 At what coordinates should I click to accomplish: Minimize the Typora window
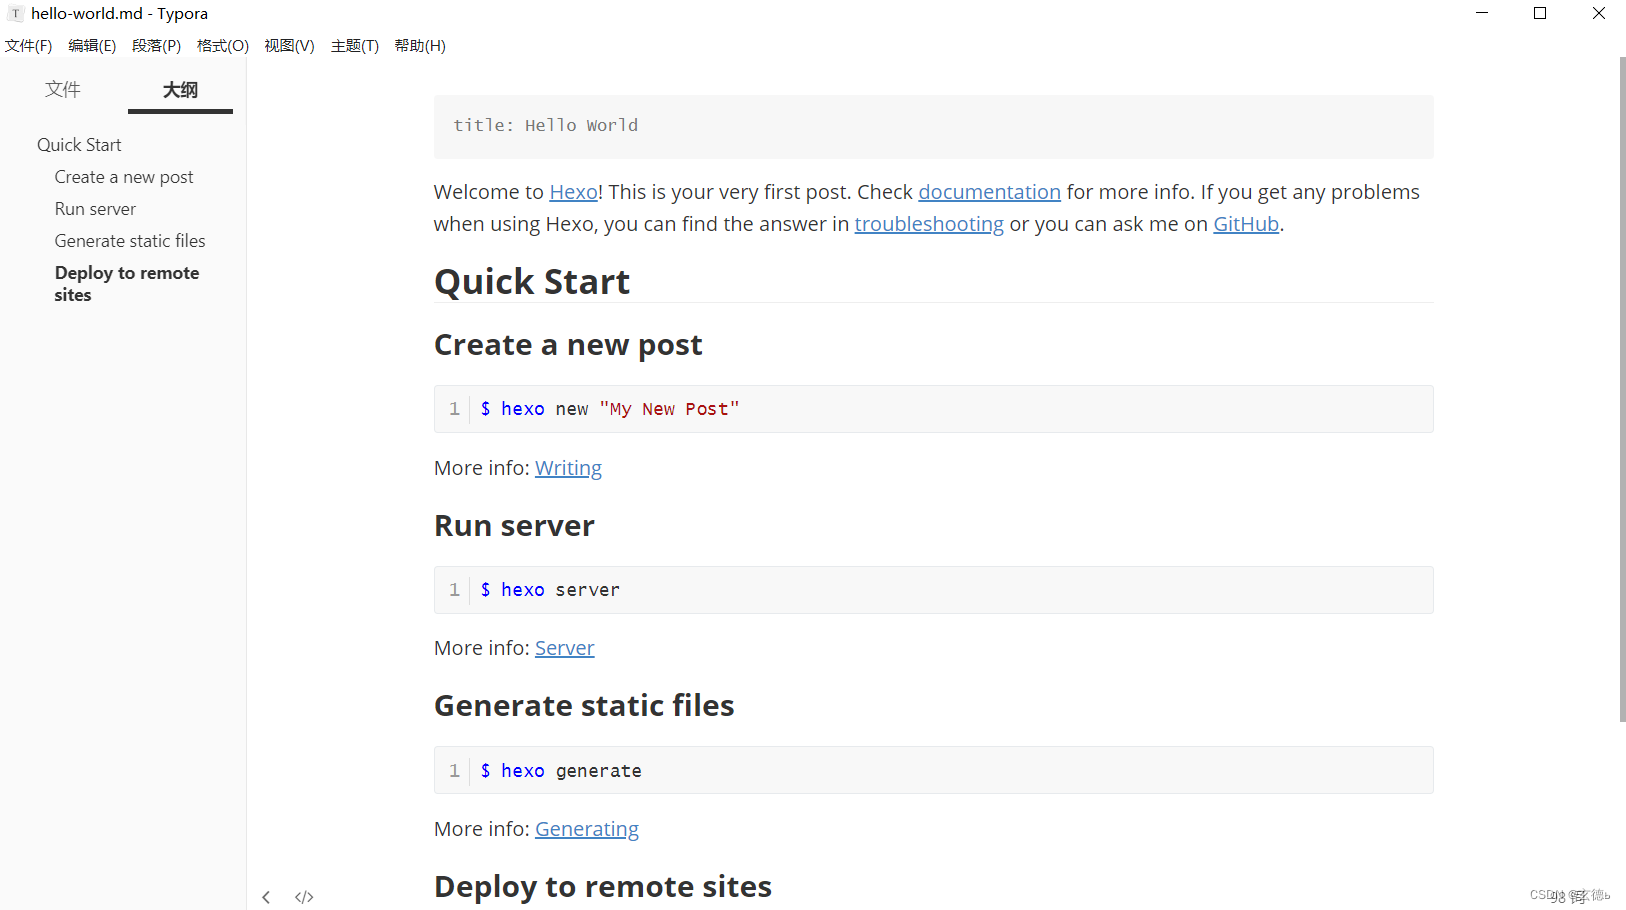coord(1482,13)
